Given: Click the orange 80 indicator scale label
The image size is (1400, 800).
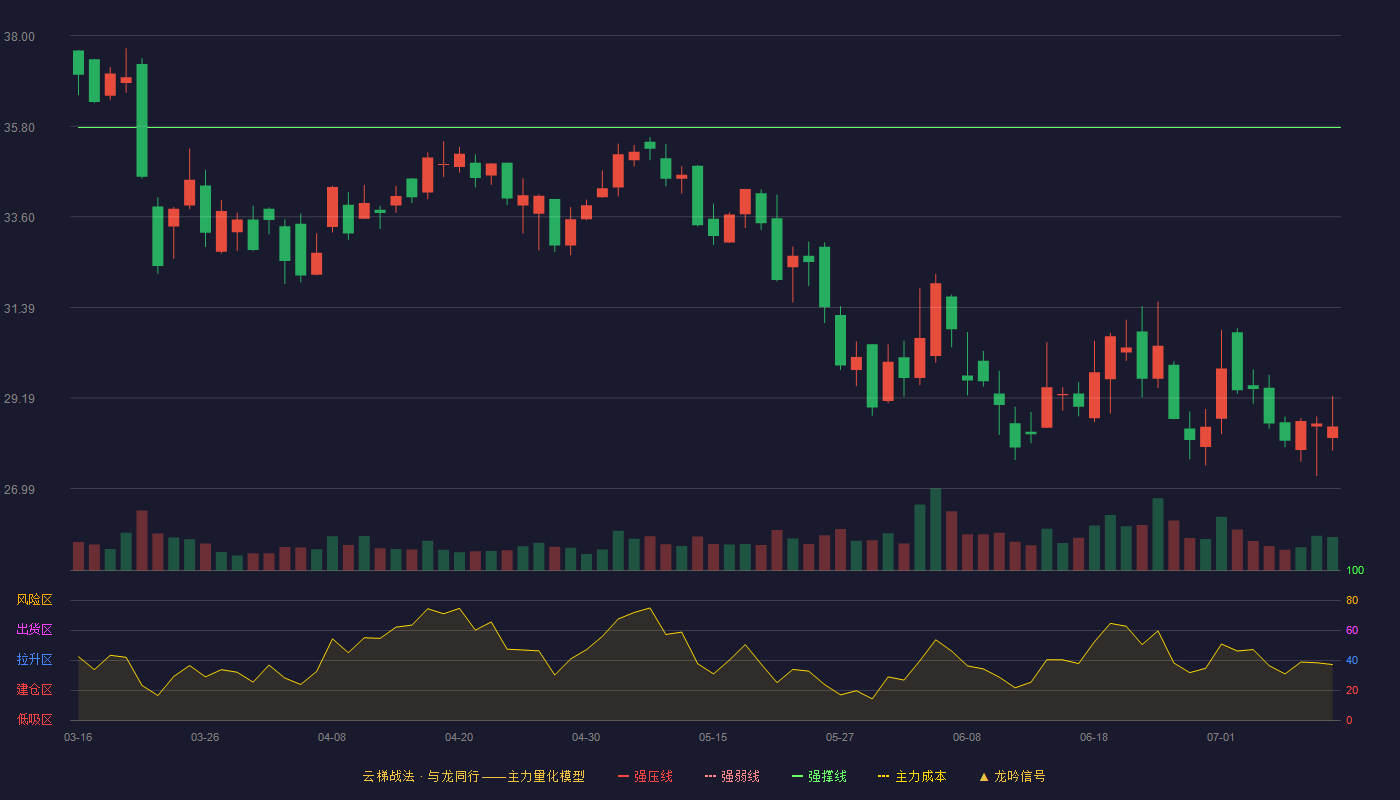Looking at the screenshot, I should click(1352, 600).
